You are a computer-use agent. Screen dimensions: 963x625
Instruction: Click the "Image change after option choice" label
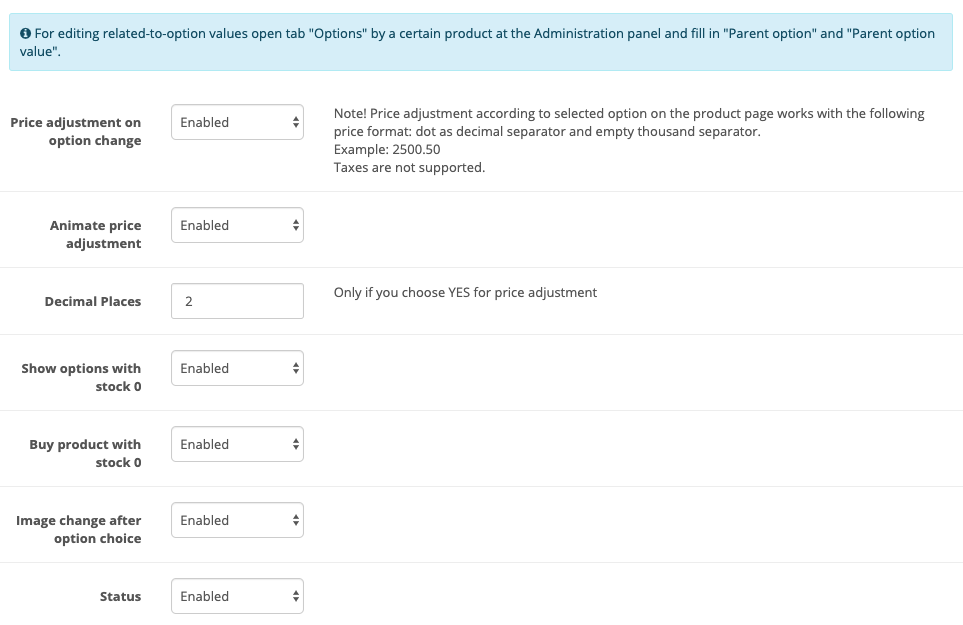coord(79,529)
